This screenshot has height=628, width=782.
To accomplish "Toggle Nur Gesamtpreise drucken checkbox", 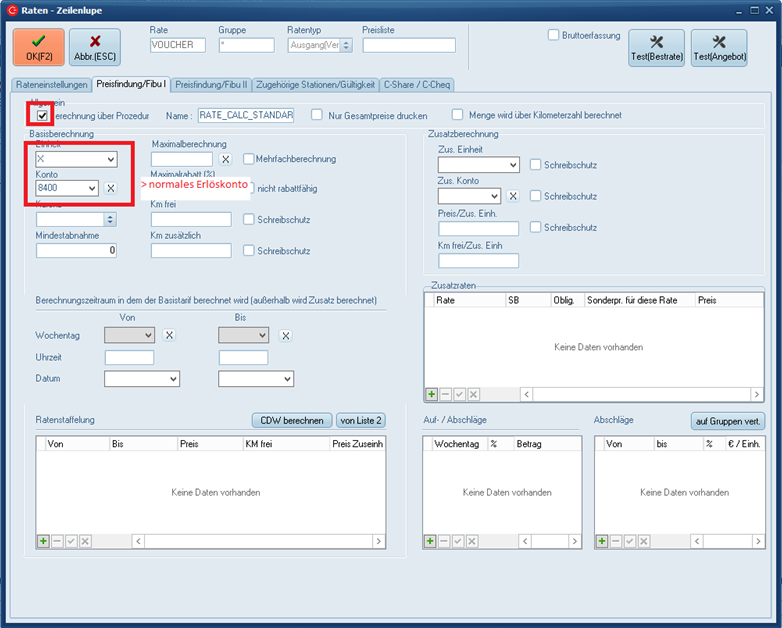I will point(317,115).
